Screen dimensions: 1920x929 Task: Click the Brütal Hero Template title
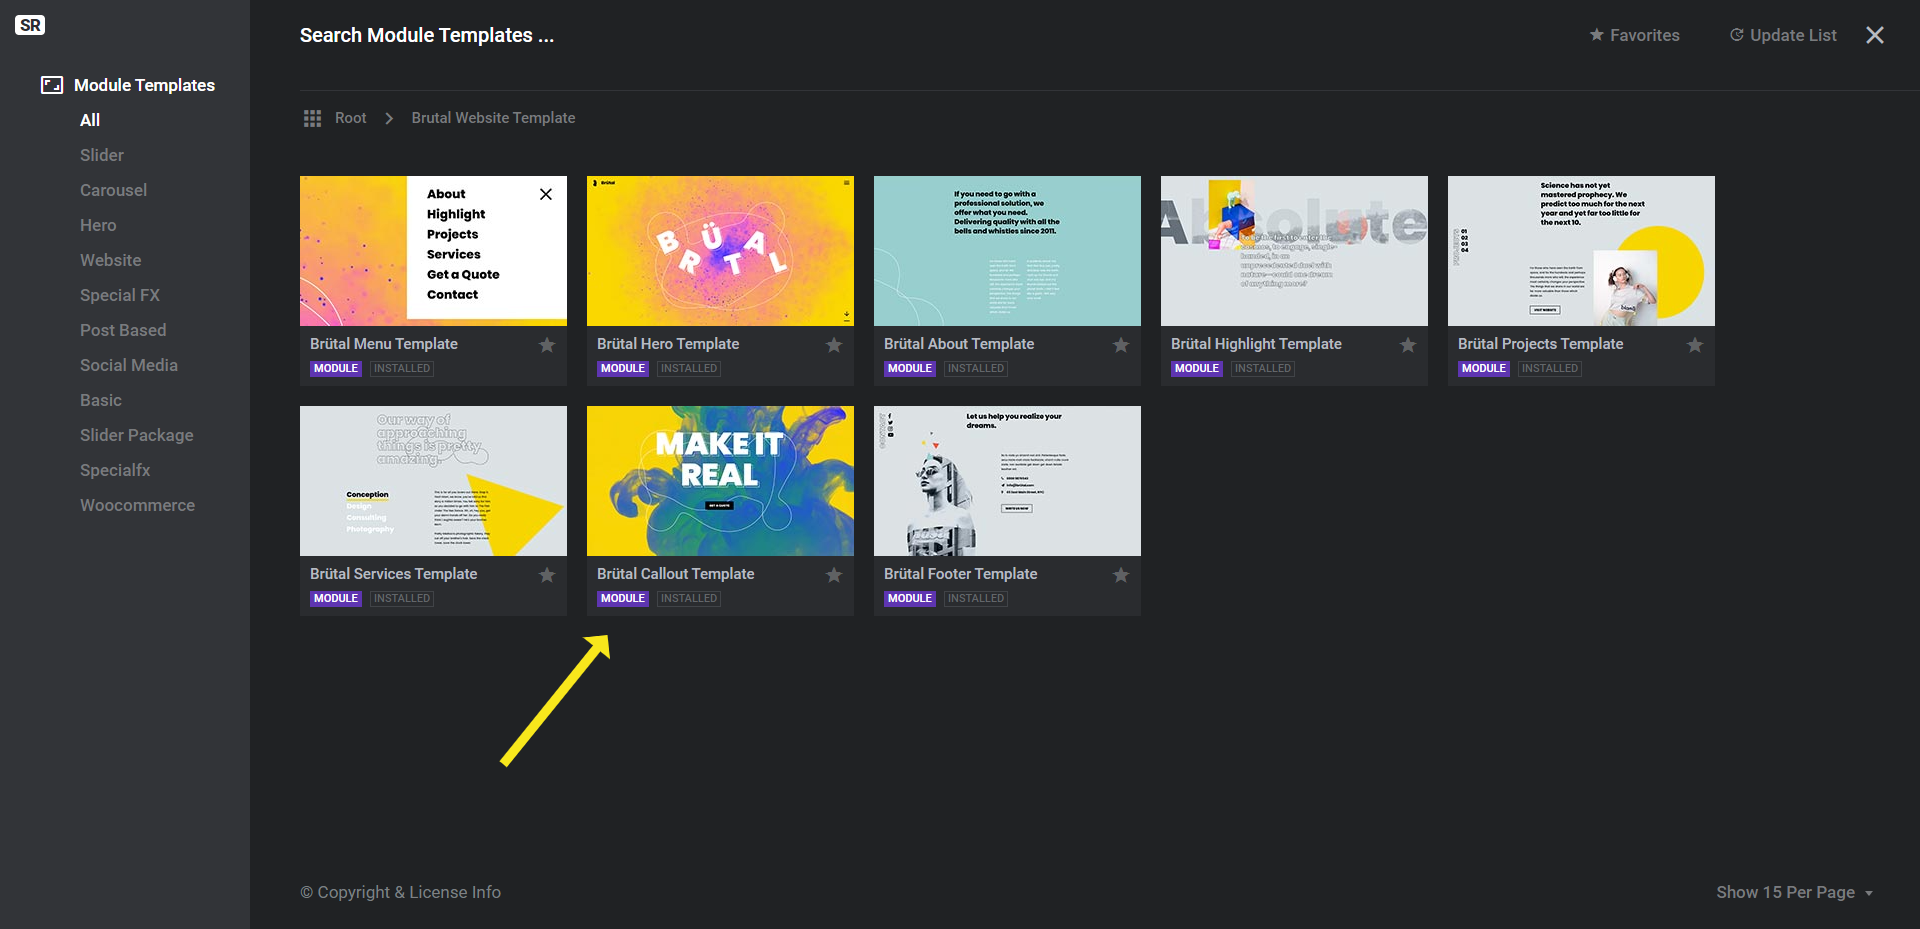click(x=668, y=344)
